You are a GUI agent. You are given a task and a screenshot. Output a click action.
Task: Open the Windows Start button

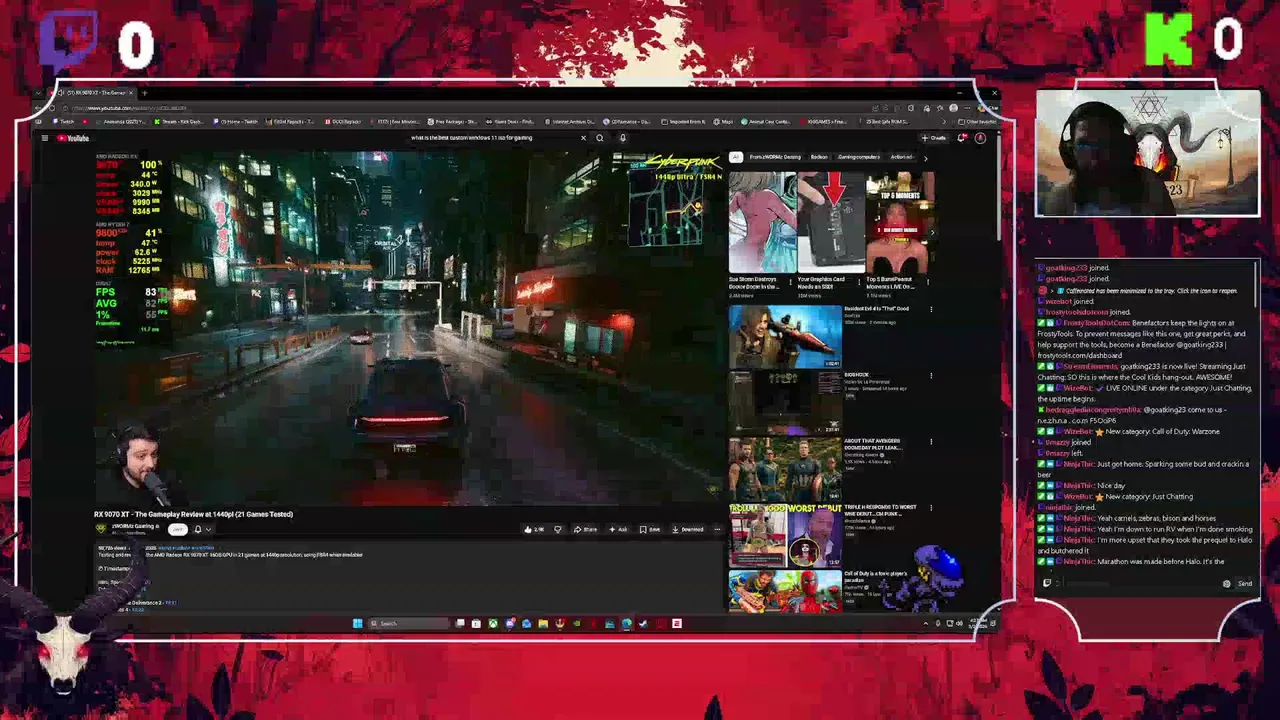357,623
